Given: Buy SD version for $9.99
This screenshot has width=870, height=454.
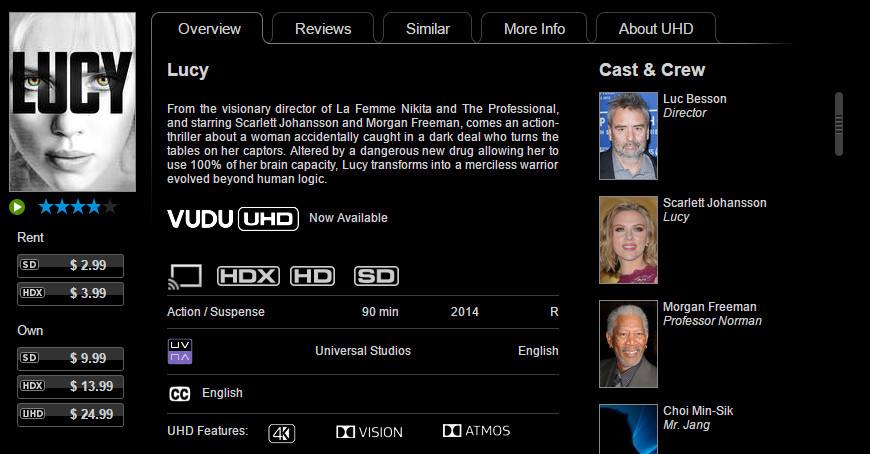Looking at the screenshot, I should point(70,359).
